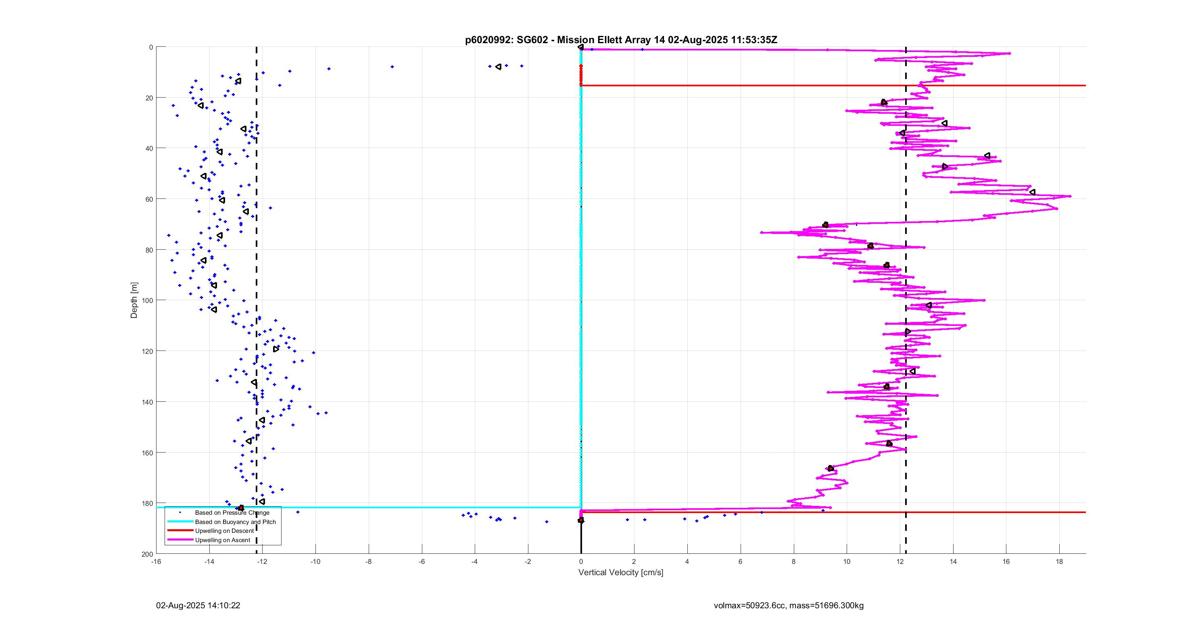Click the depth-axis tick label '180'
Viewport: 1200px width, 622px height.
(x=146, y=503)
